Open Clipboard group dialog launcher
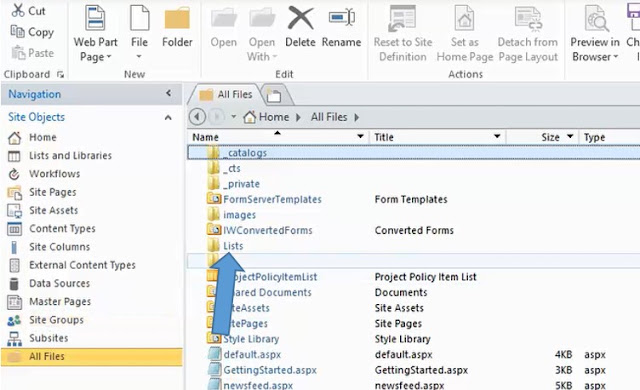 click(x=60, y=74)
